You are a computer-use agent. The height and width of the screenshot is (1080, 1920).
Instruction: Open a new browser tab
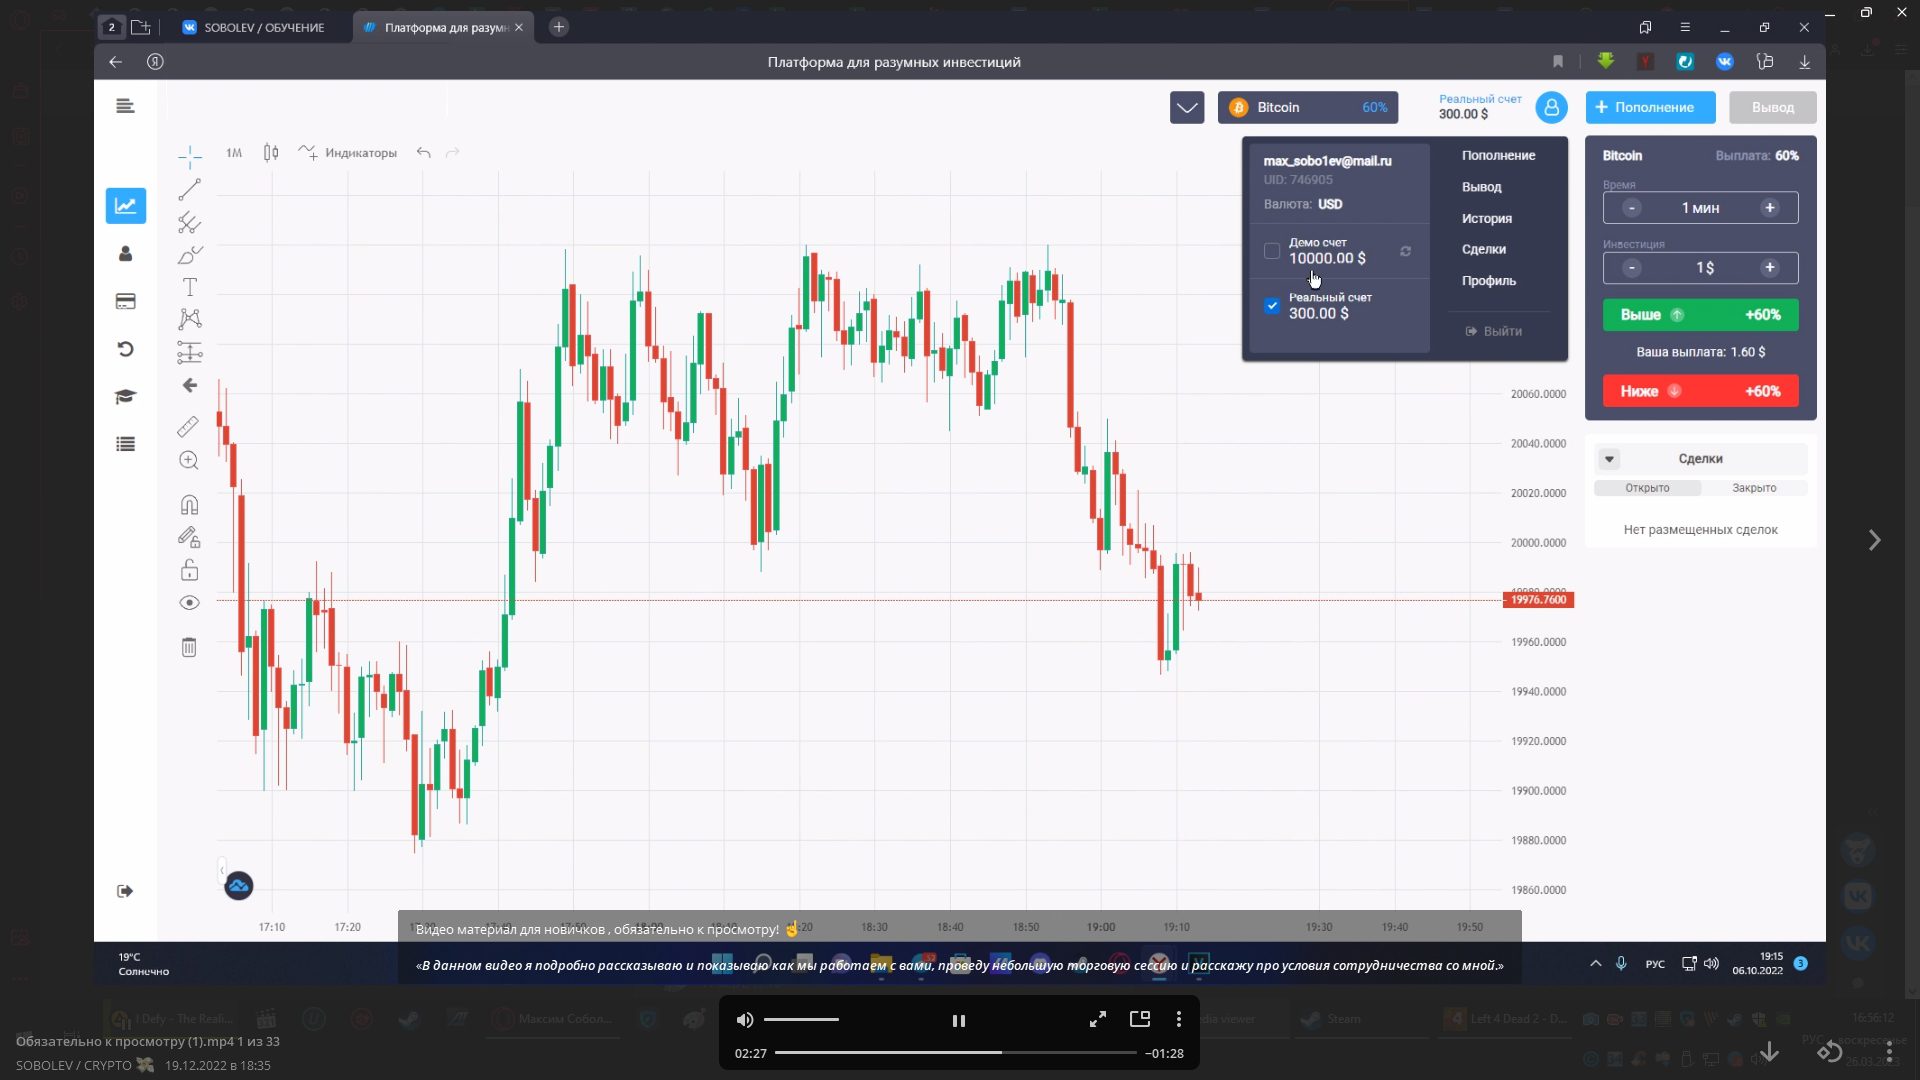point(559,27)
